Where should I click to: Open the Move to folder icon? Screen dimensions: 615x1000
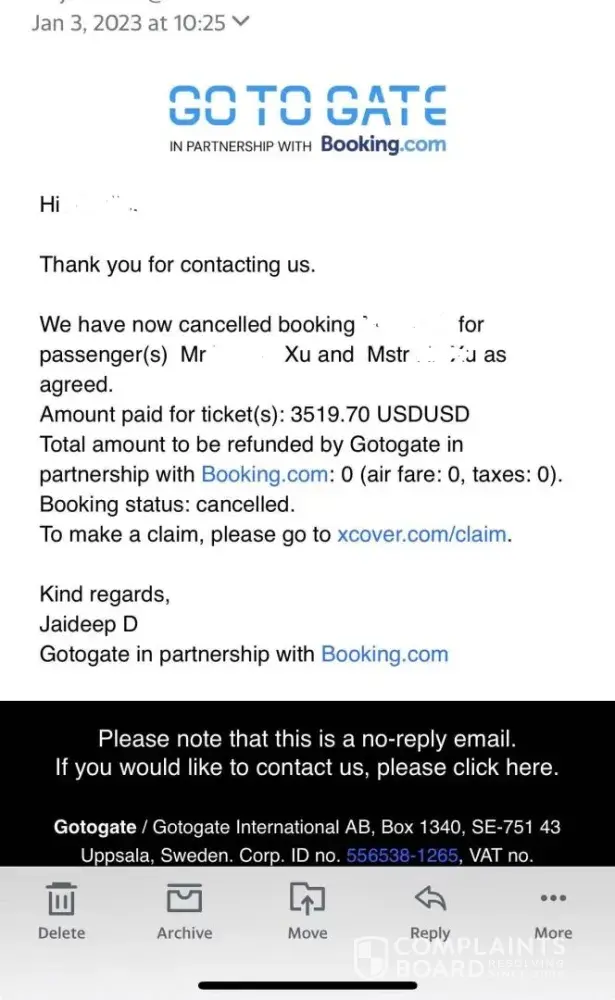pyautogui.click(x=307, y=899)
